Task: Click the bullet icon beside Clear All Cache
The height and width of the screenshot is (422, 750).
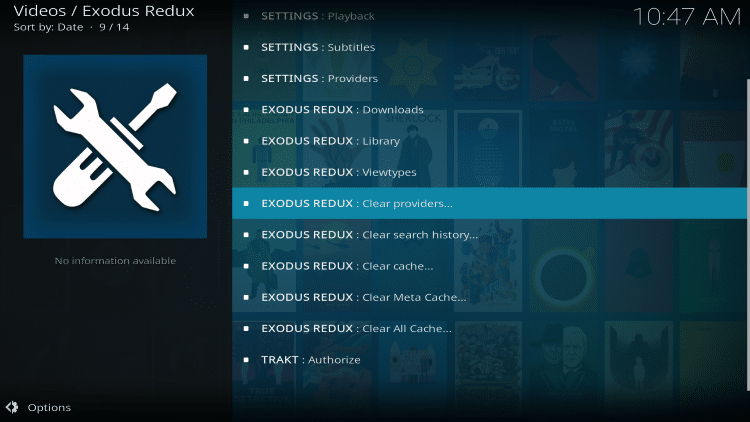Action: (246, 328)
